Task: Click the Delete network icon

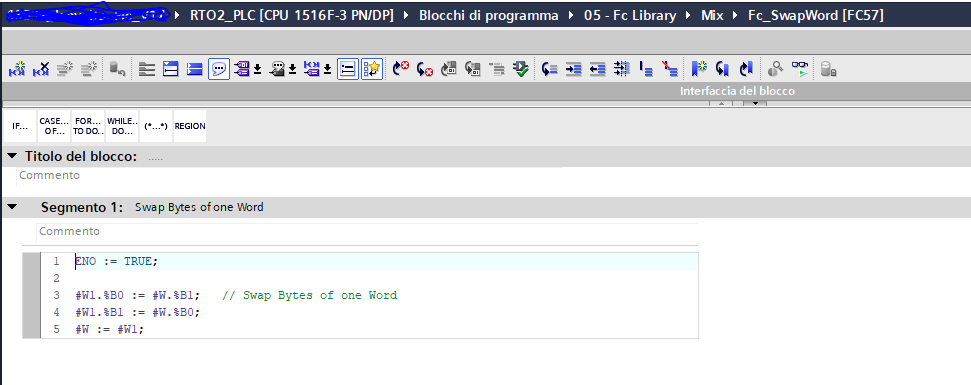Action: 41,69
